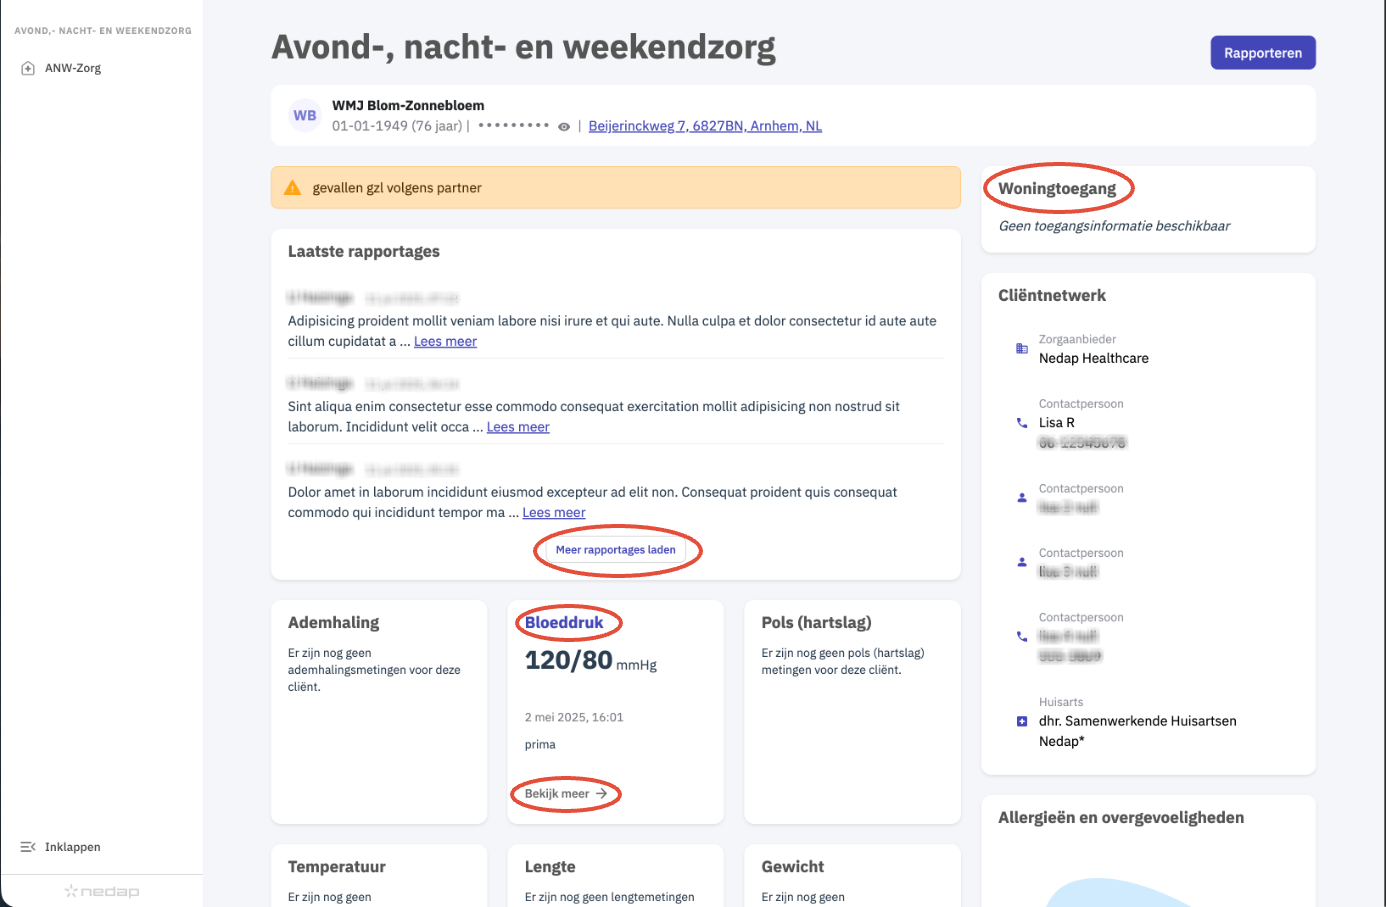Collapse the sidebar with Inklappen
The width and height of the screenshot is (1386, 907).
click(61, 847)
